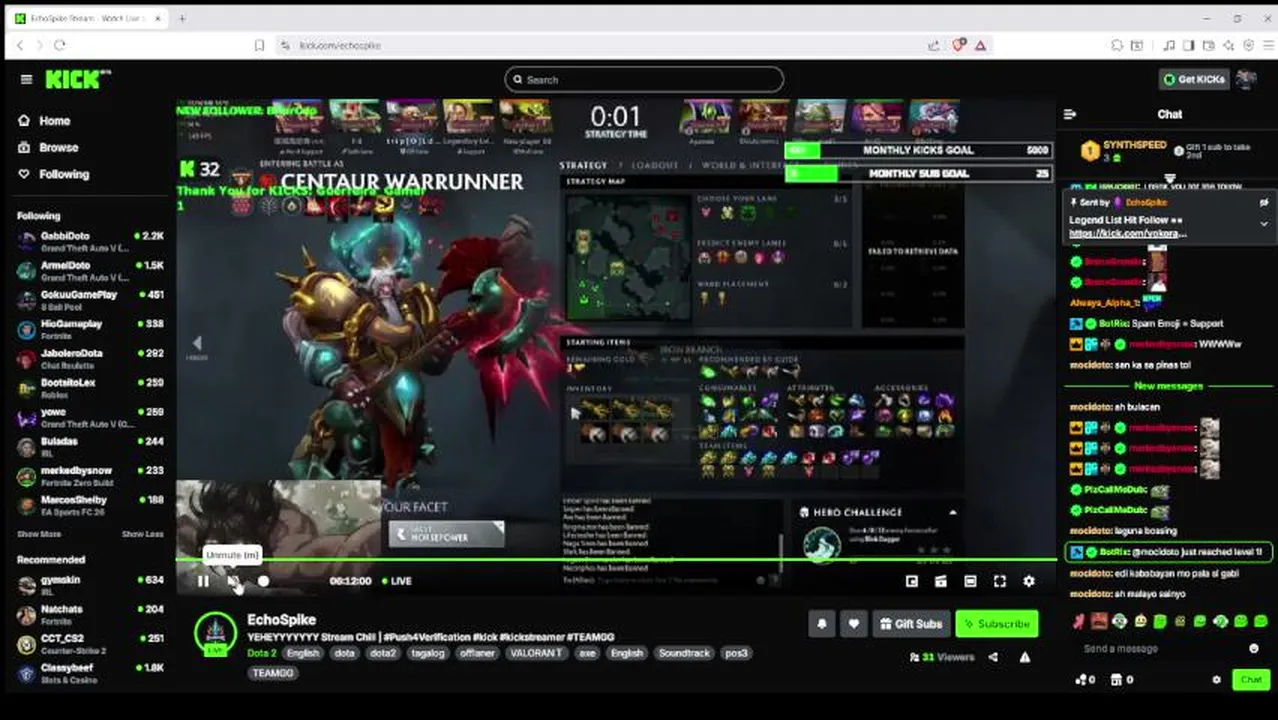The image size is (1278, 720).
Task: Open GokuuGamePlay channel in sidebar
Action: click(x=90, y=300)
